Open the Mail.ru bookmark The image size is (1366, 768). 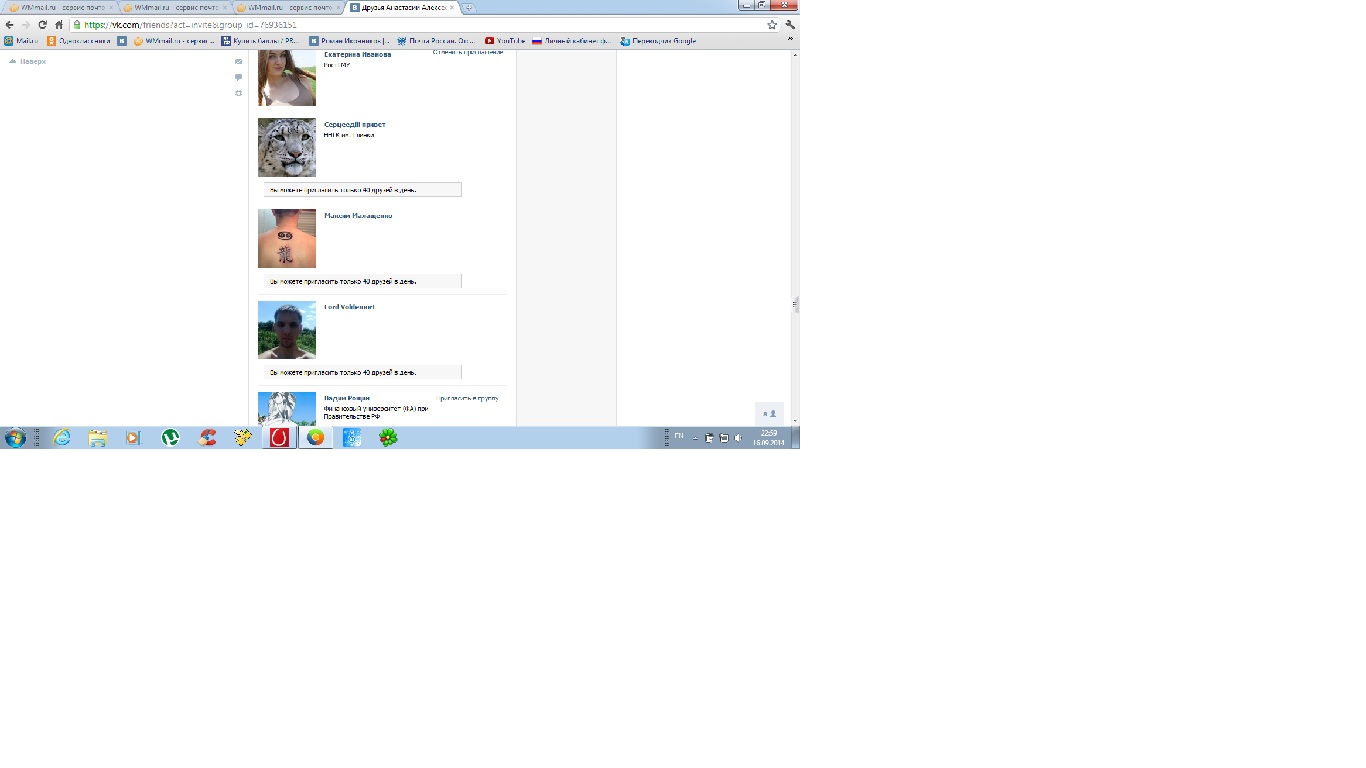(x=21, y=41)
